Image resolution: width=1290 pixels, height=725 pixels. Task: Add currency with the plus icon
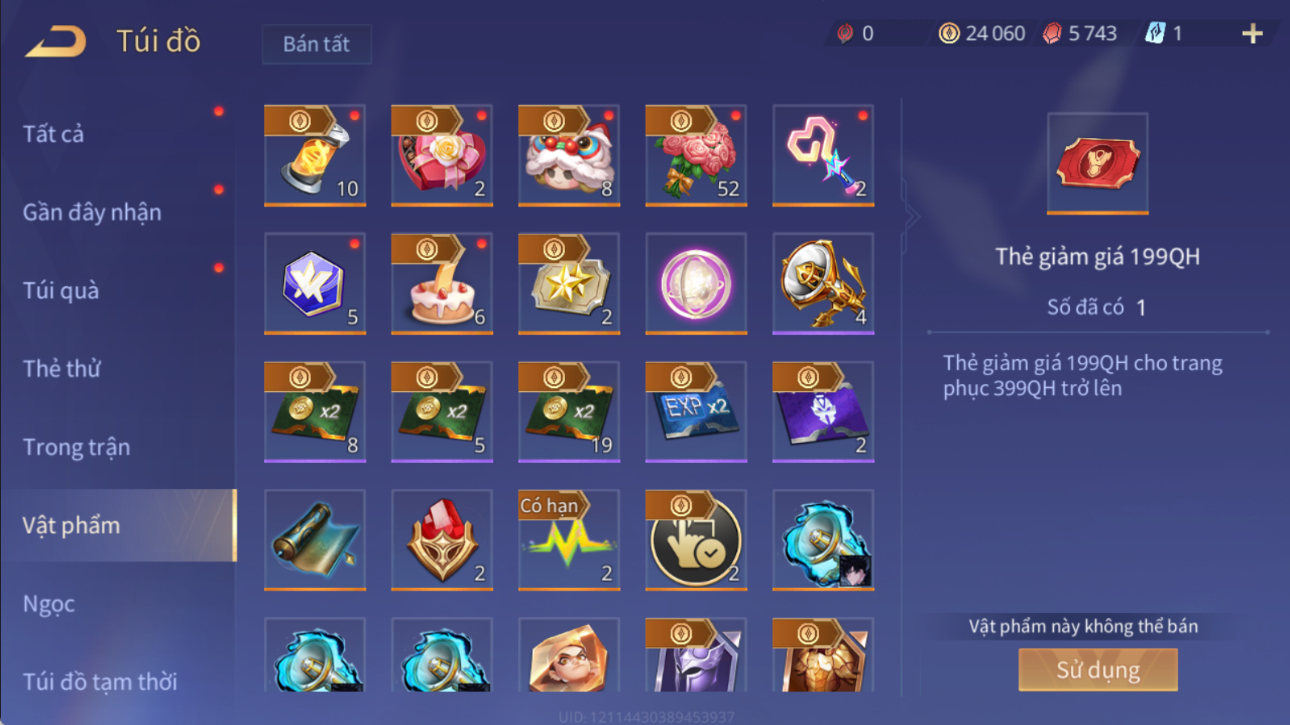(x=1252, y=34)
